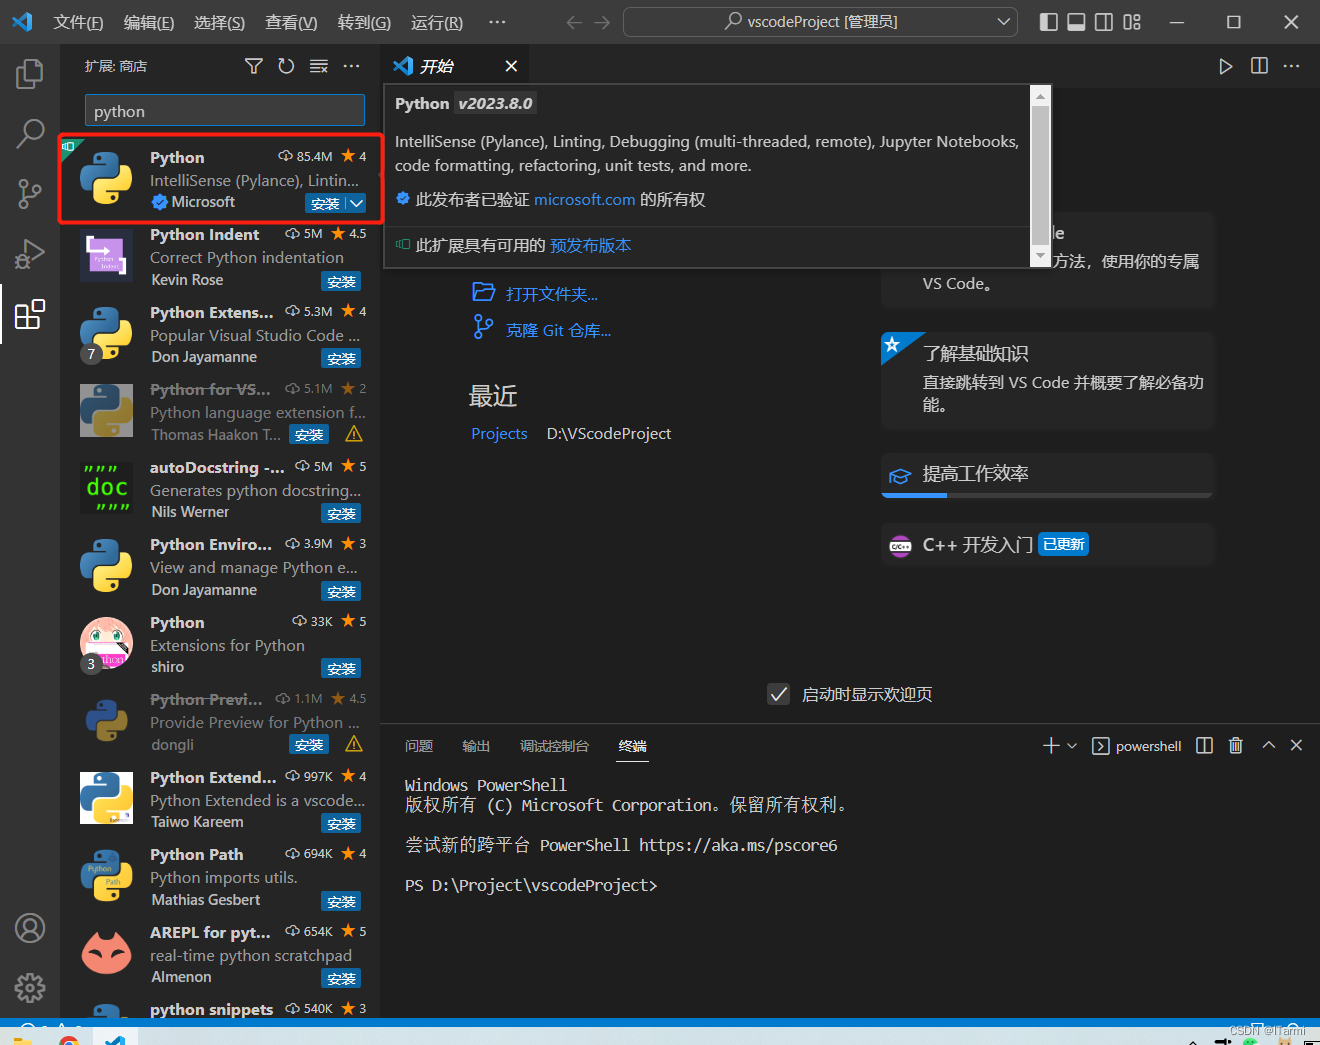The image size is (1320, 1045).
Task: Open the 查看(V) menu
Action: 291,22
